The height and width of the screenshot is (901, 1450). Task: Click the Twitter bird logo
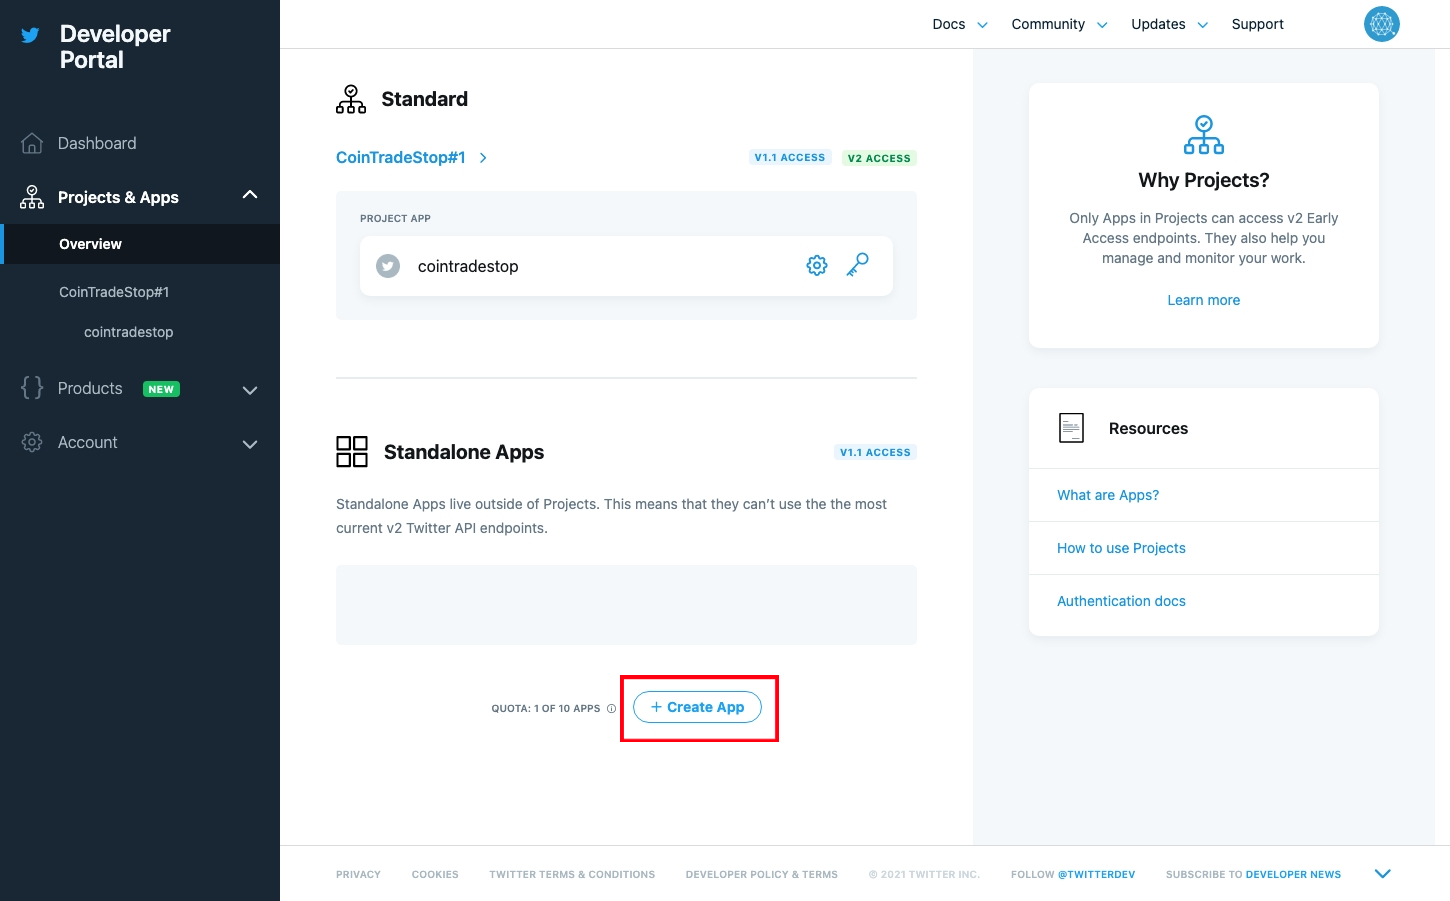[x=30, y=35]
